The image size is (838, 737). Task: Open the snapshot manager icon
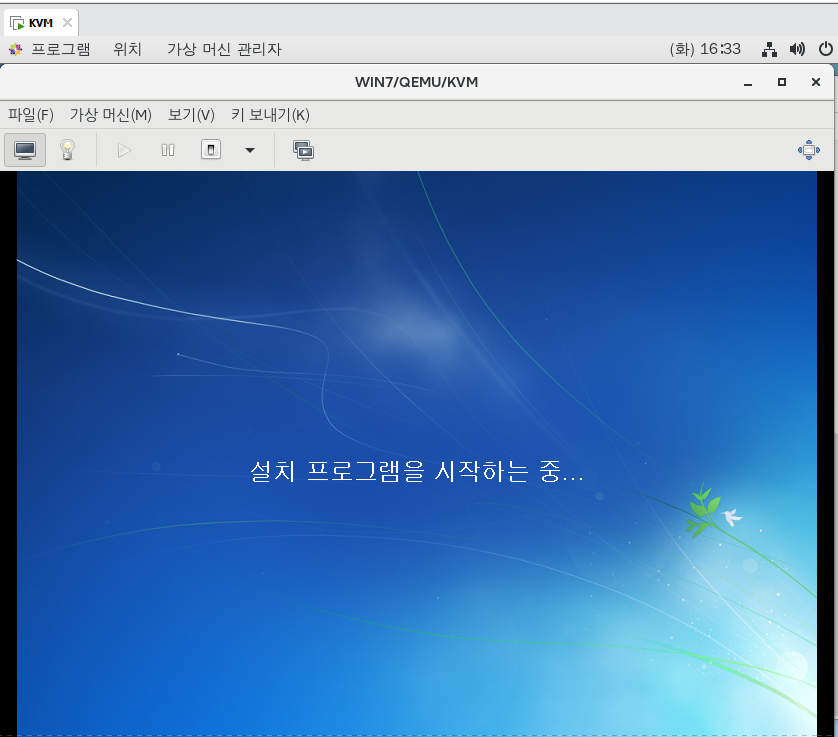click(303, 150)
